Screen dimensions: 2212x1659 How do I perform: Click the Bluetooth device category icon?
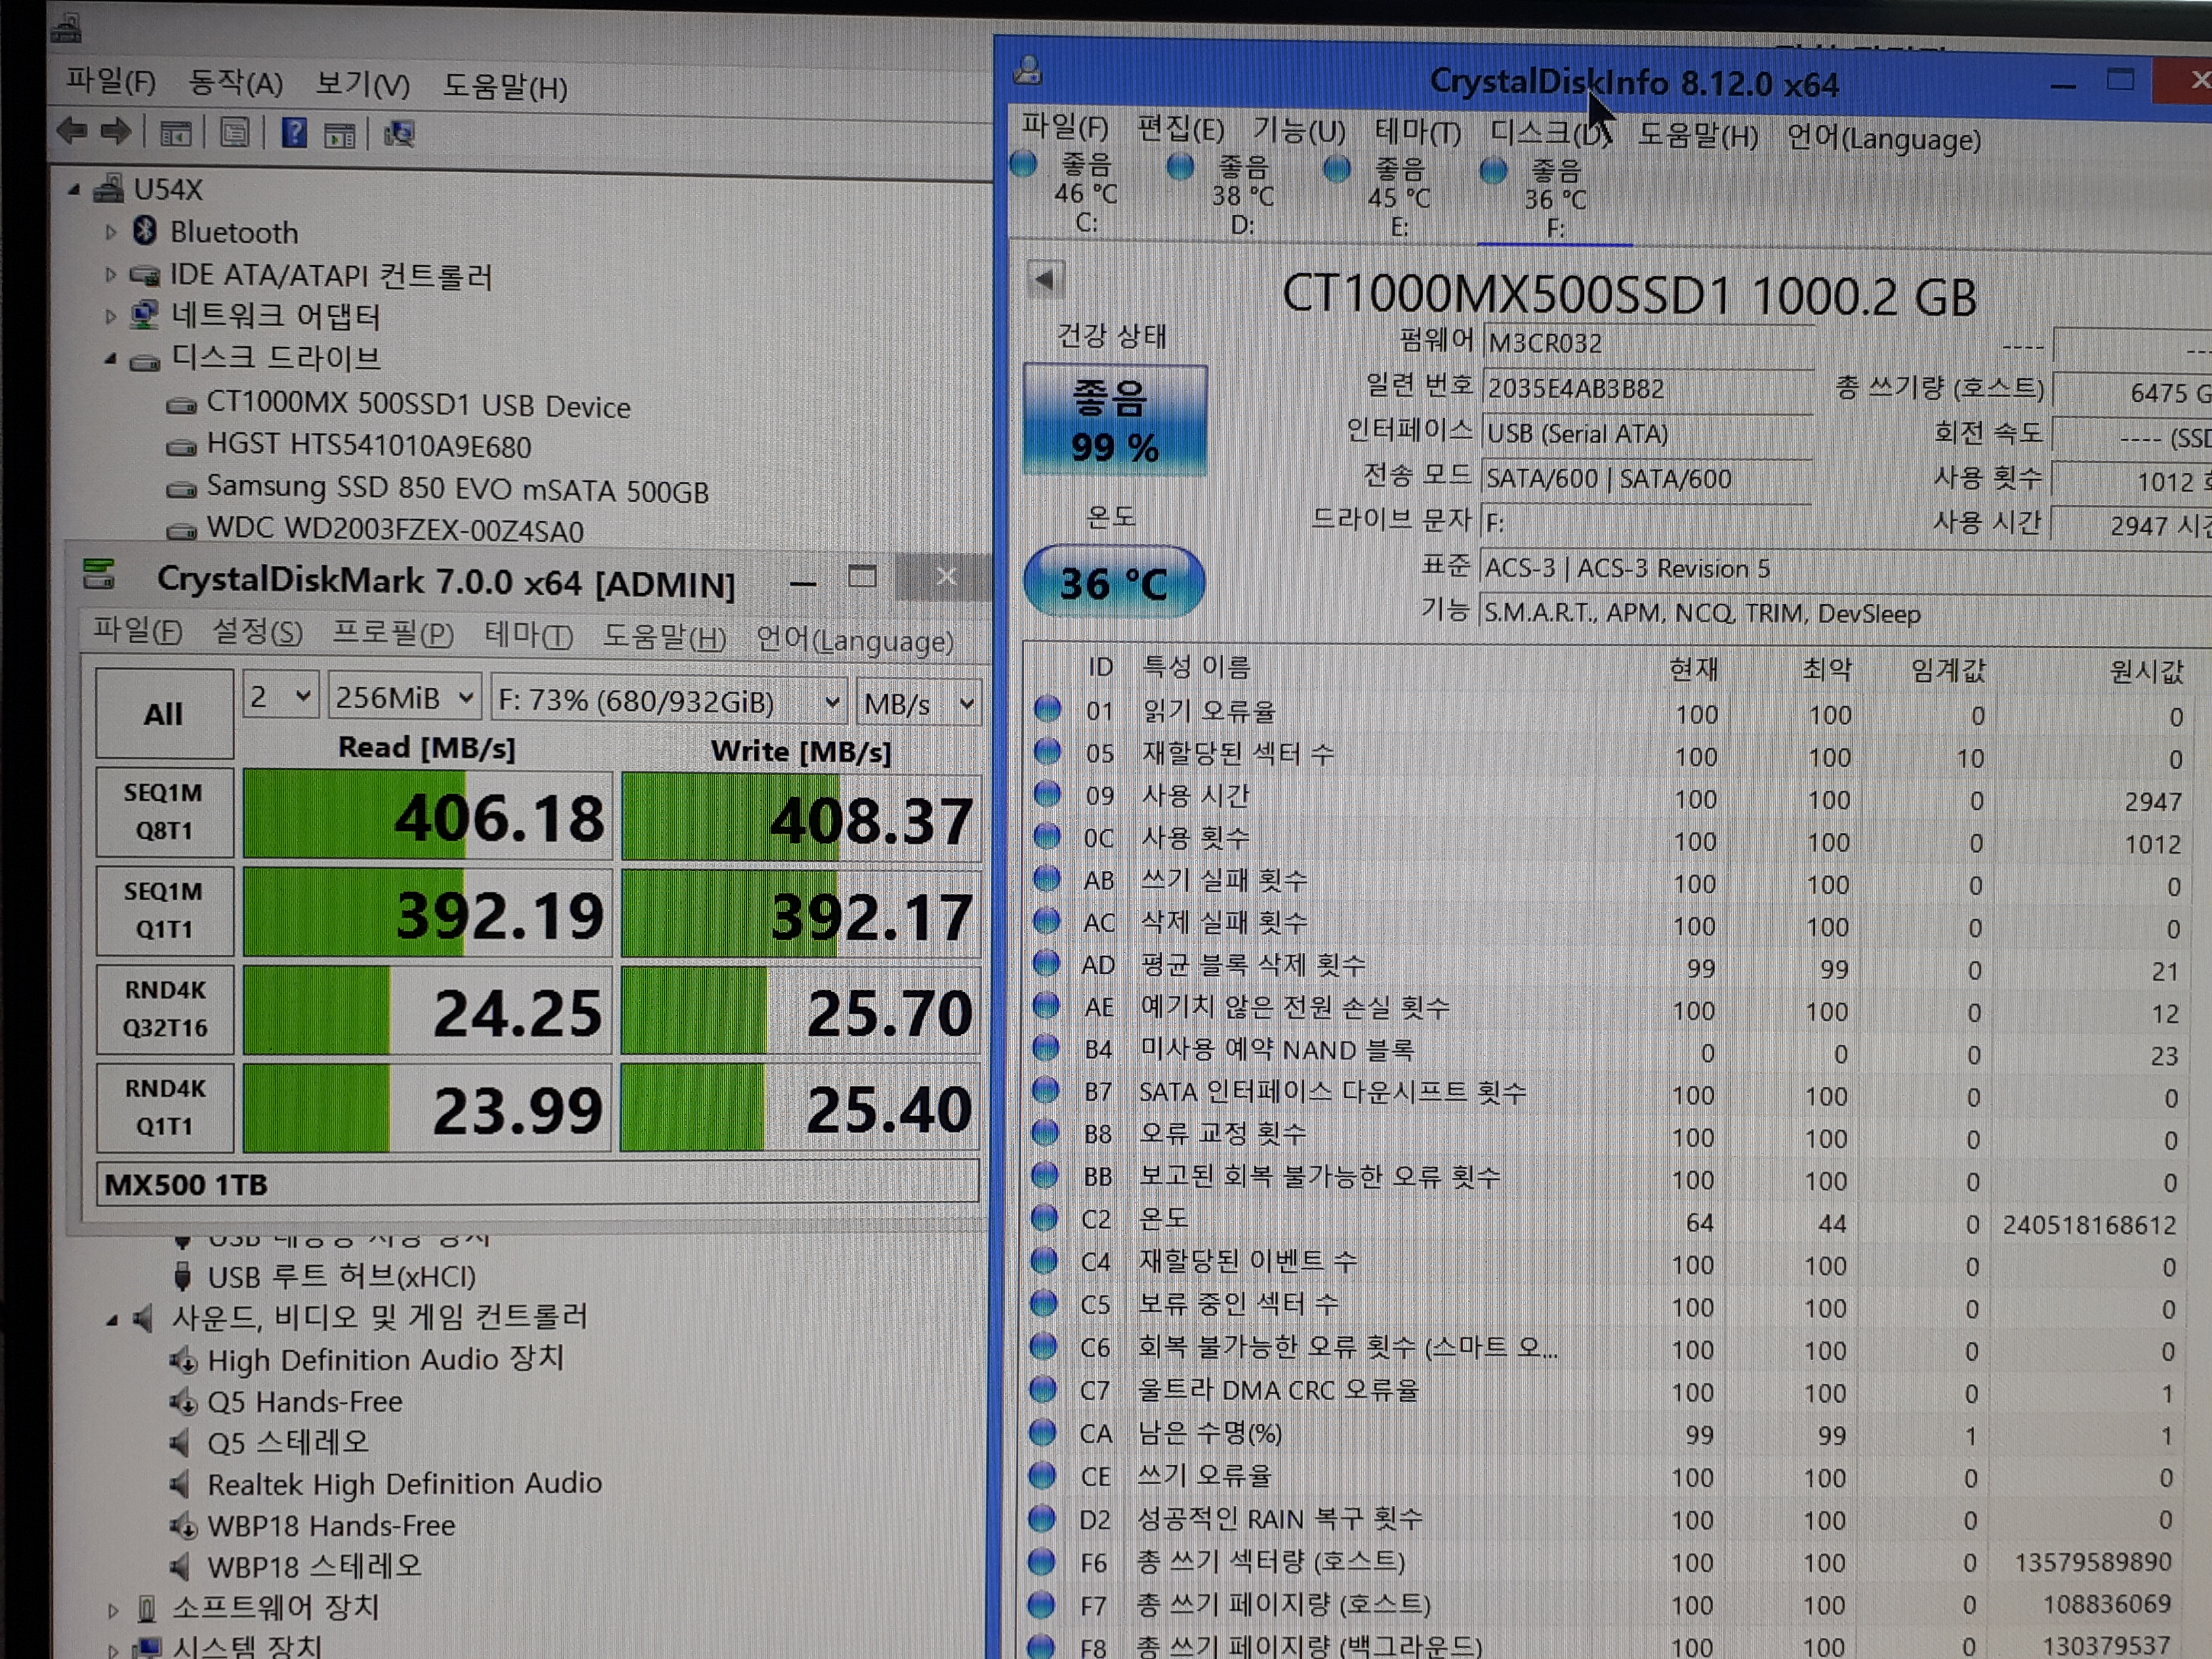click(145, 231)
